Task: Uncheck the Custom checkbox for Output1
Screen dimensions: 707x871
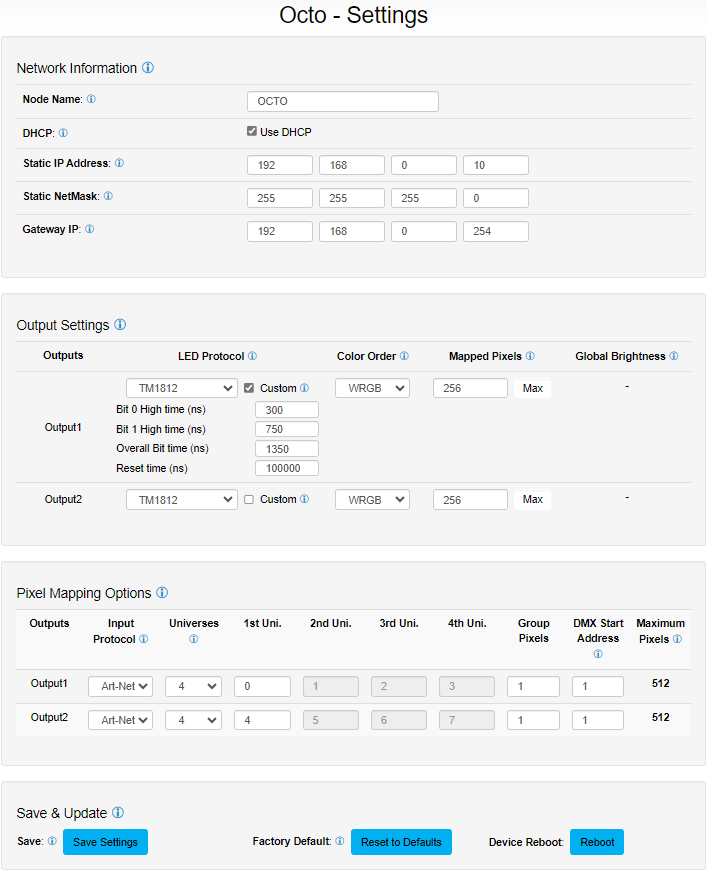Action: point(249,388)
